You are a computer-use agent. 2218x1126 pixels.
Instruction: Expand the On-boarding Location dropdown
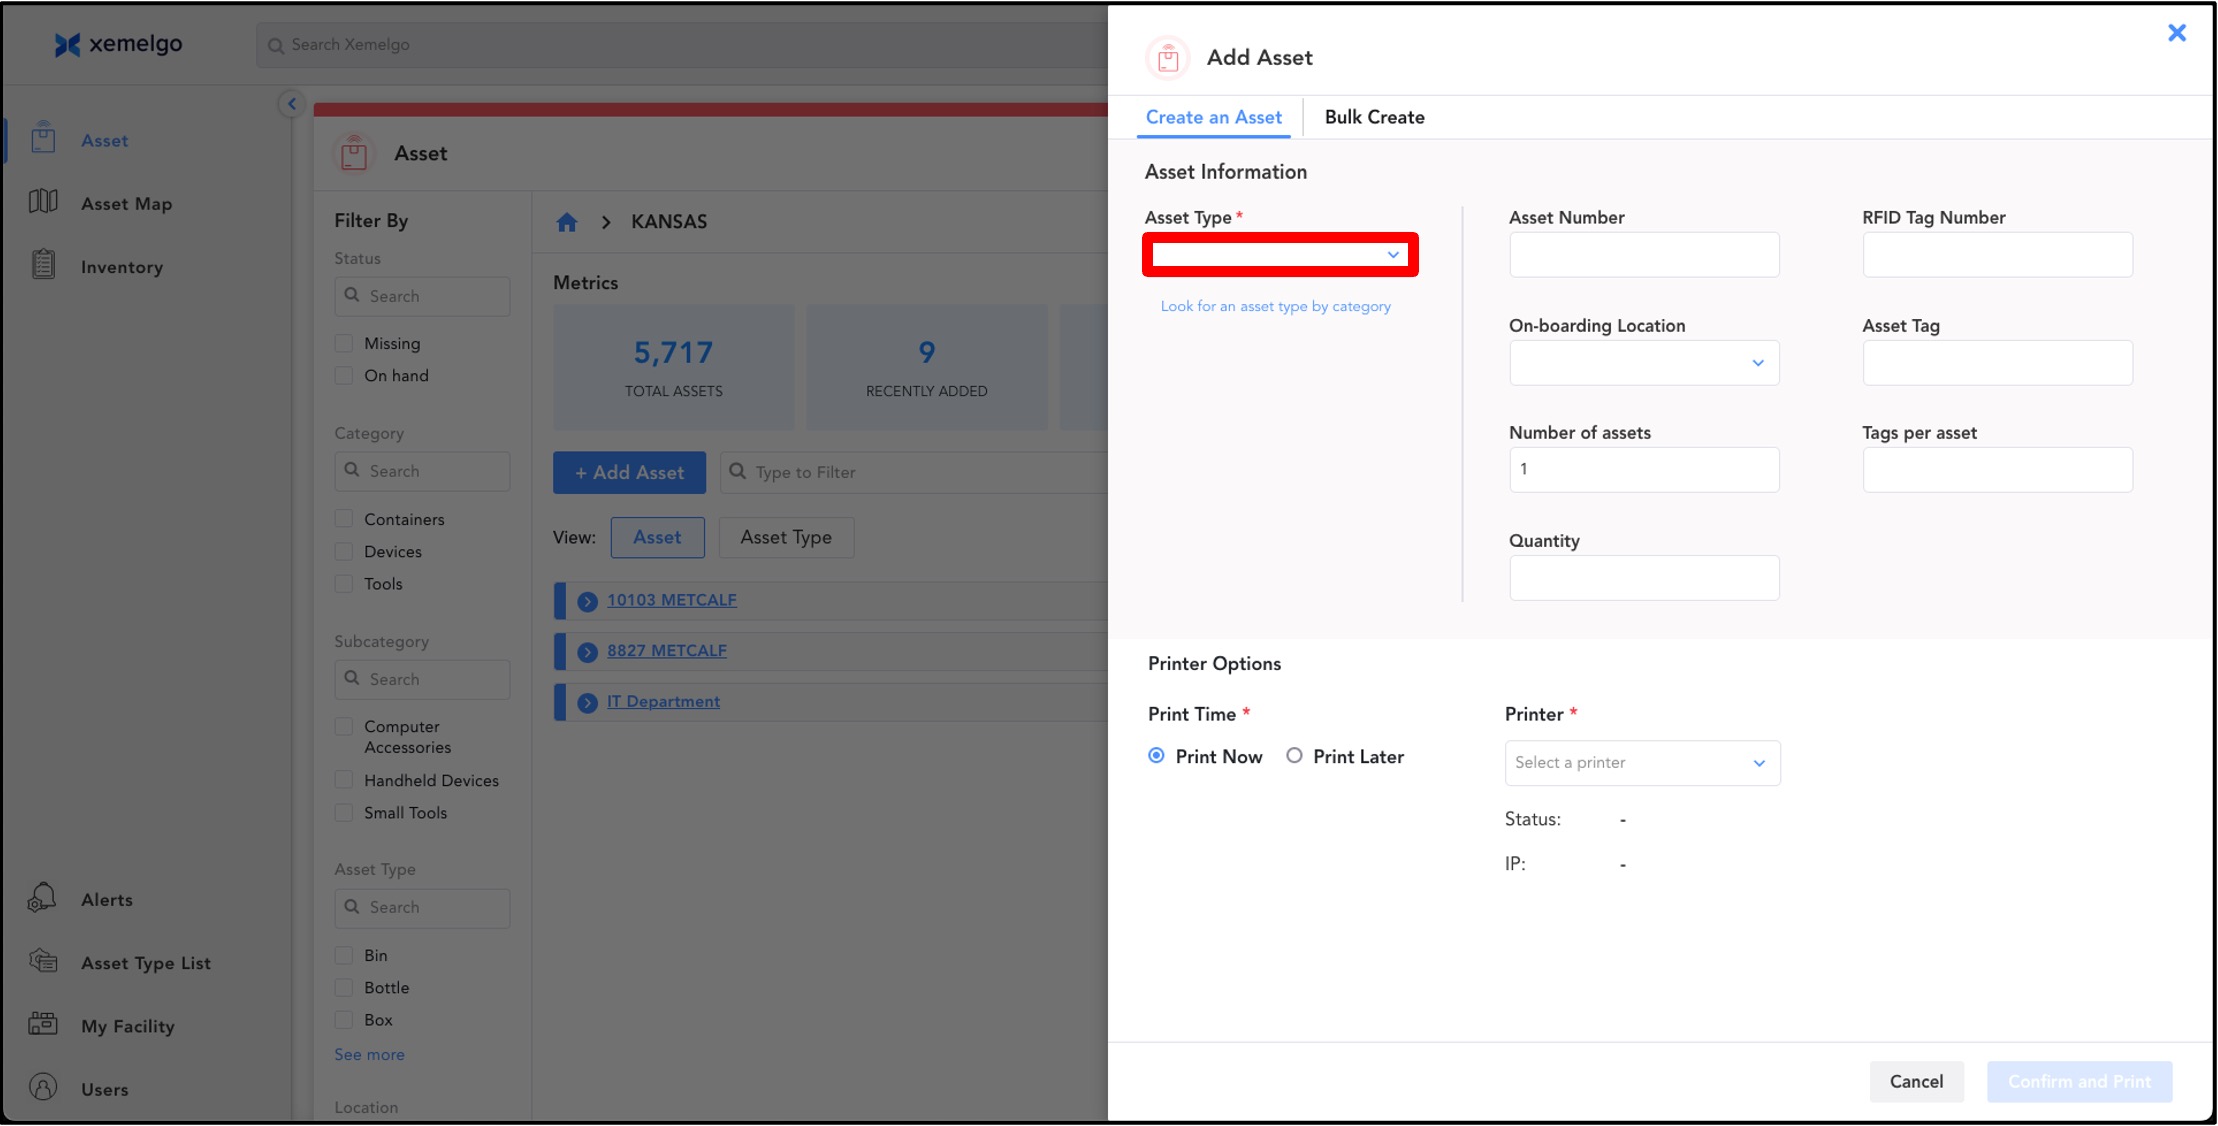point(1643,363)
